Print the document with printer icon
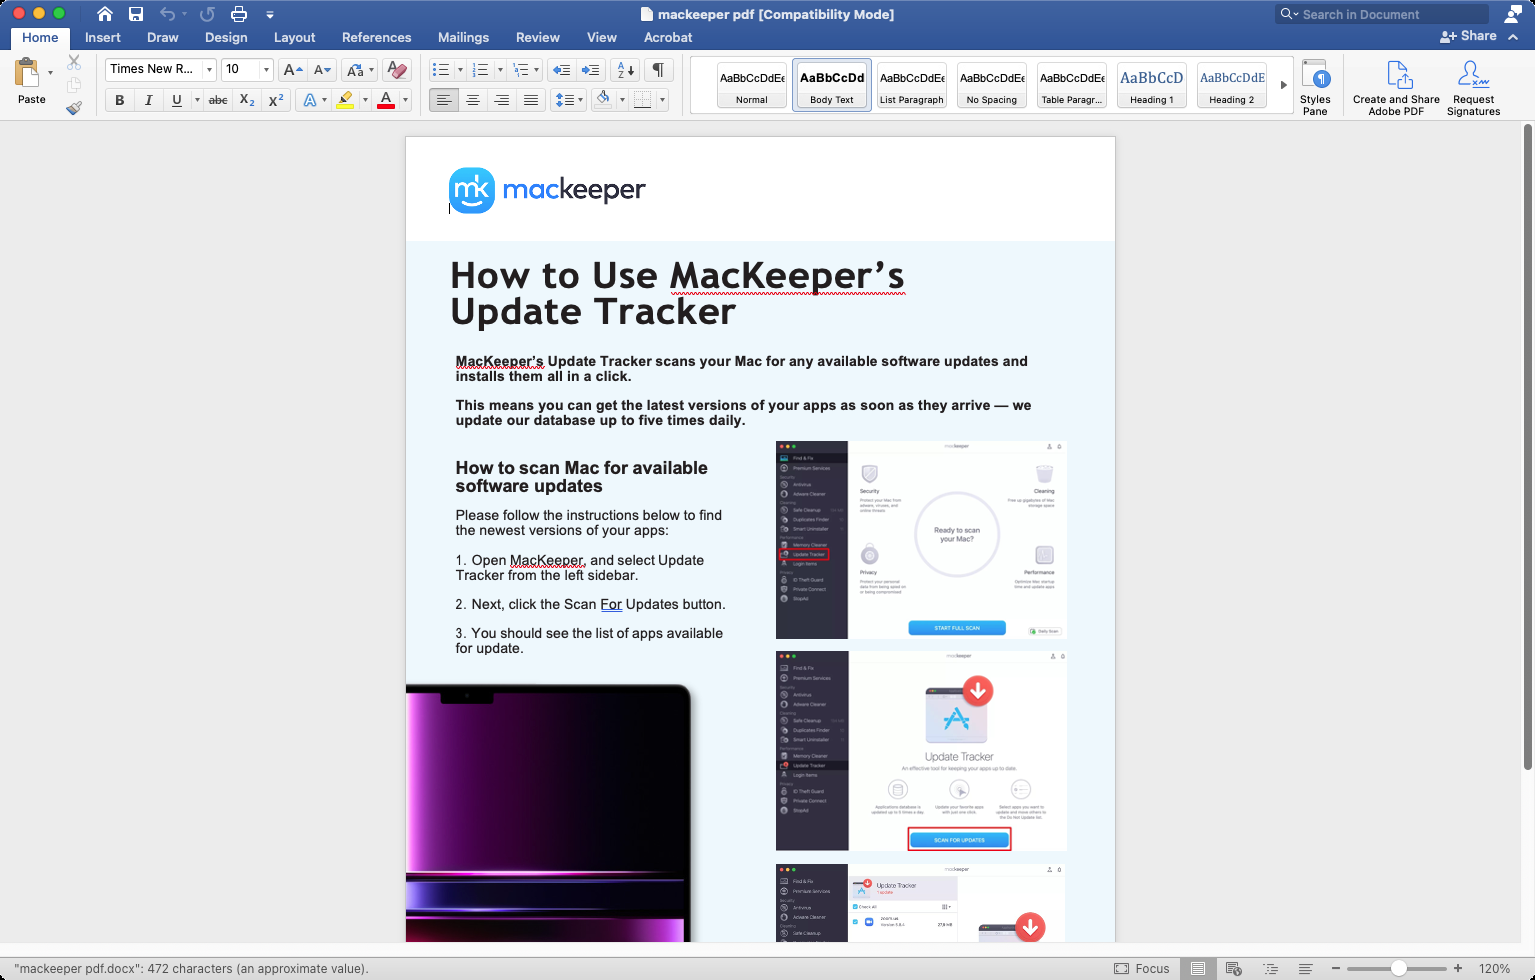 coord(238,14)
